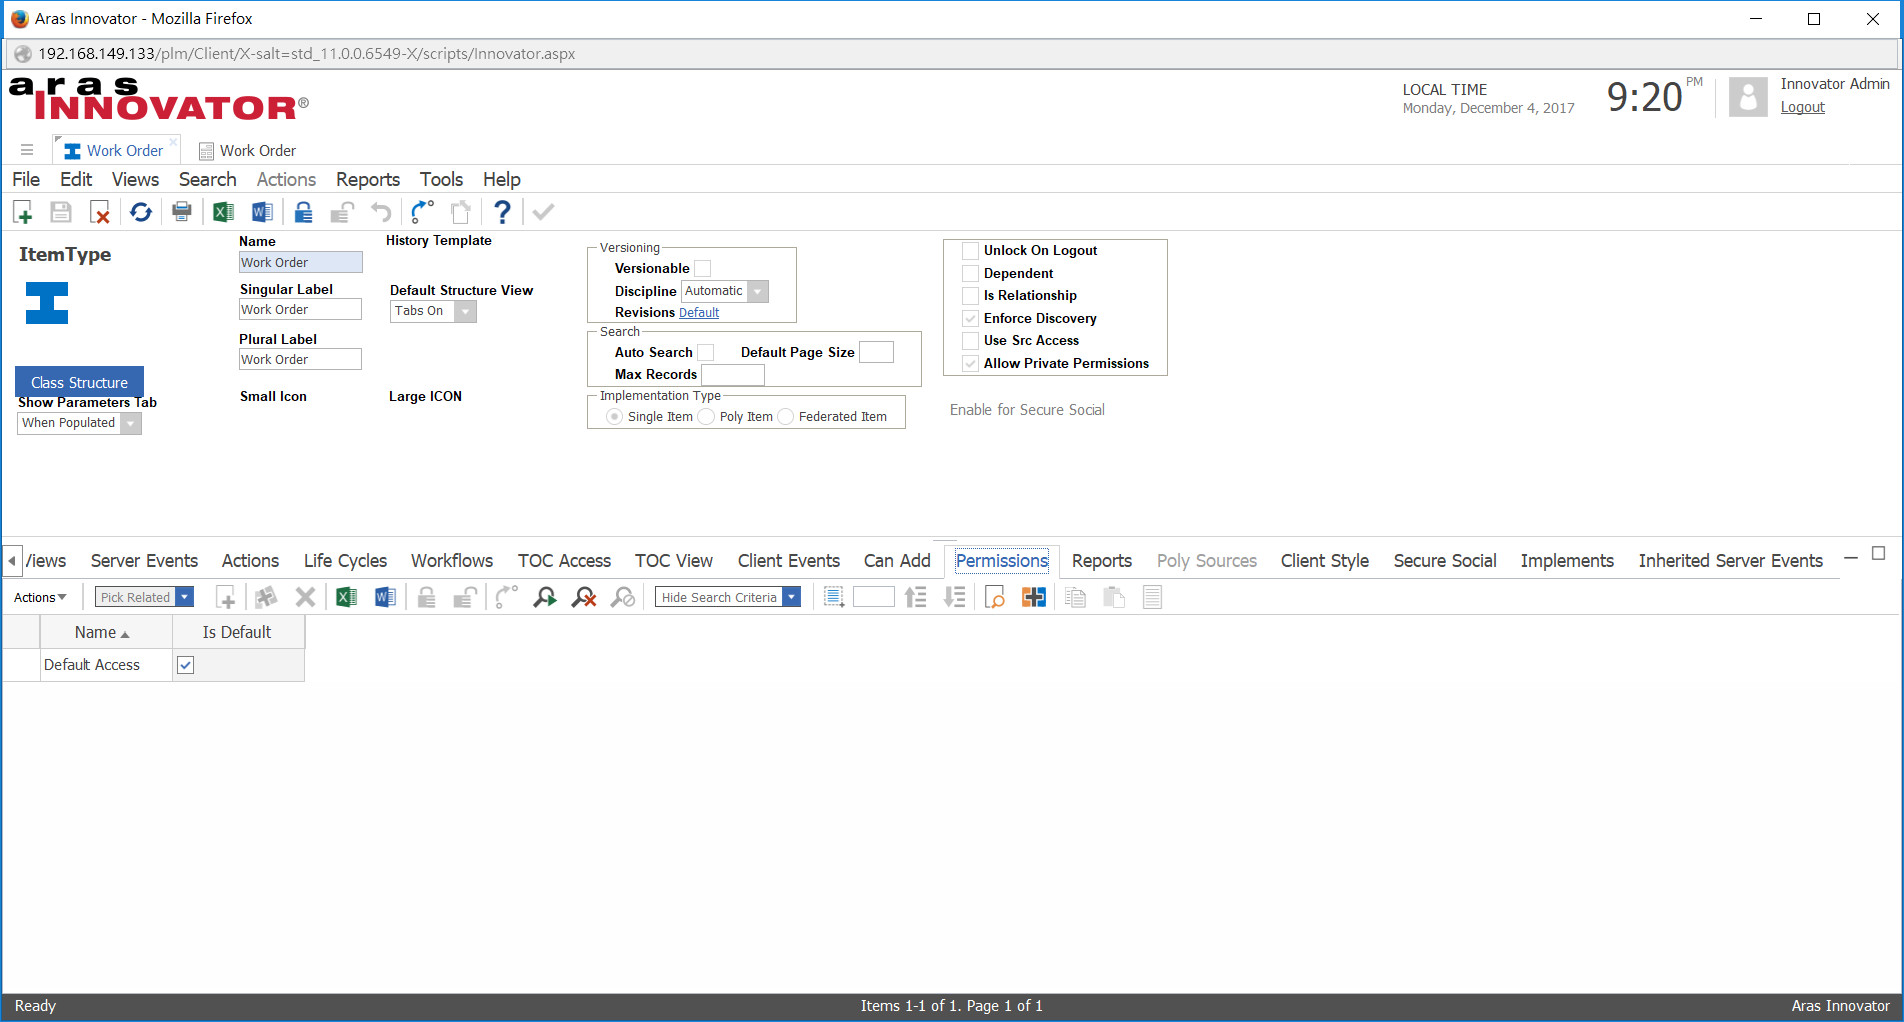
Task: Select the second Work Order tab at top
Action: 247,150
